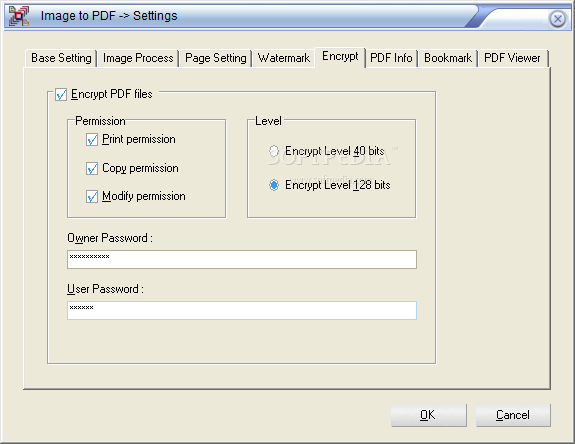This screenshot has height=444, width=575.
Task: Go to the Page Setting tab
Action: 216,58
